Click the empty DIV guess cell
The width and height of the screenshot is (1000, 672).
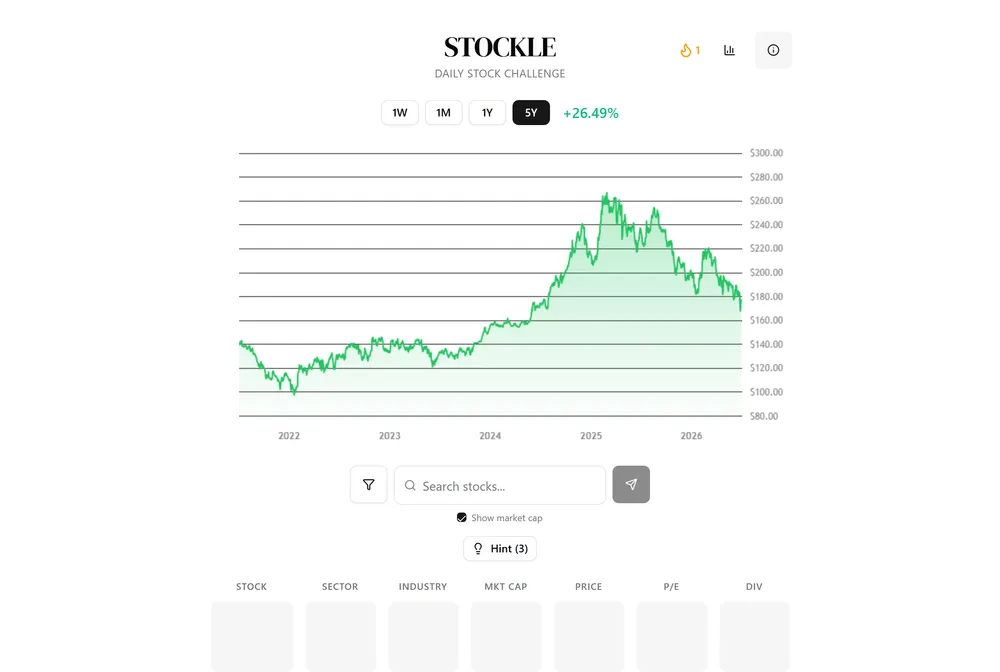pyautogui.click(x=754, y=636)
